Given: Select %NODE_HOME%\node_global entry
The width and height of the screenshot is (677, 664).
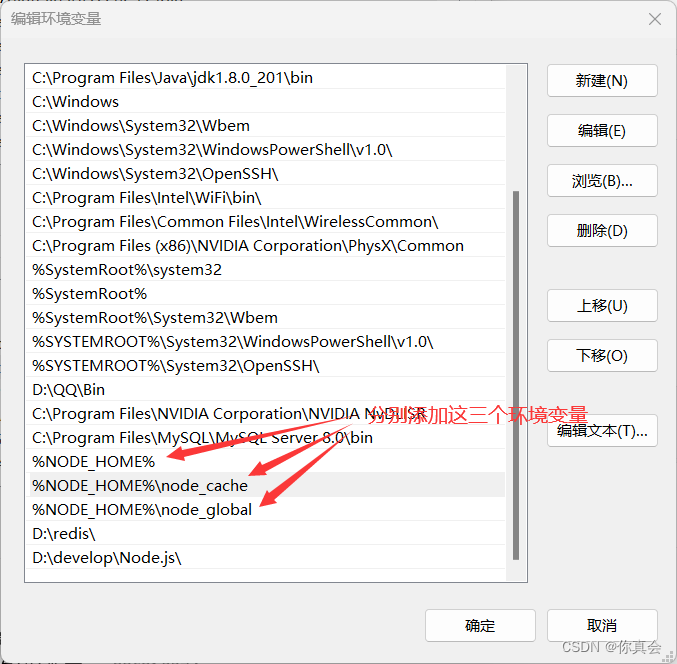Looking at the screenshot, I should tap(266, 510).
